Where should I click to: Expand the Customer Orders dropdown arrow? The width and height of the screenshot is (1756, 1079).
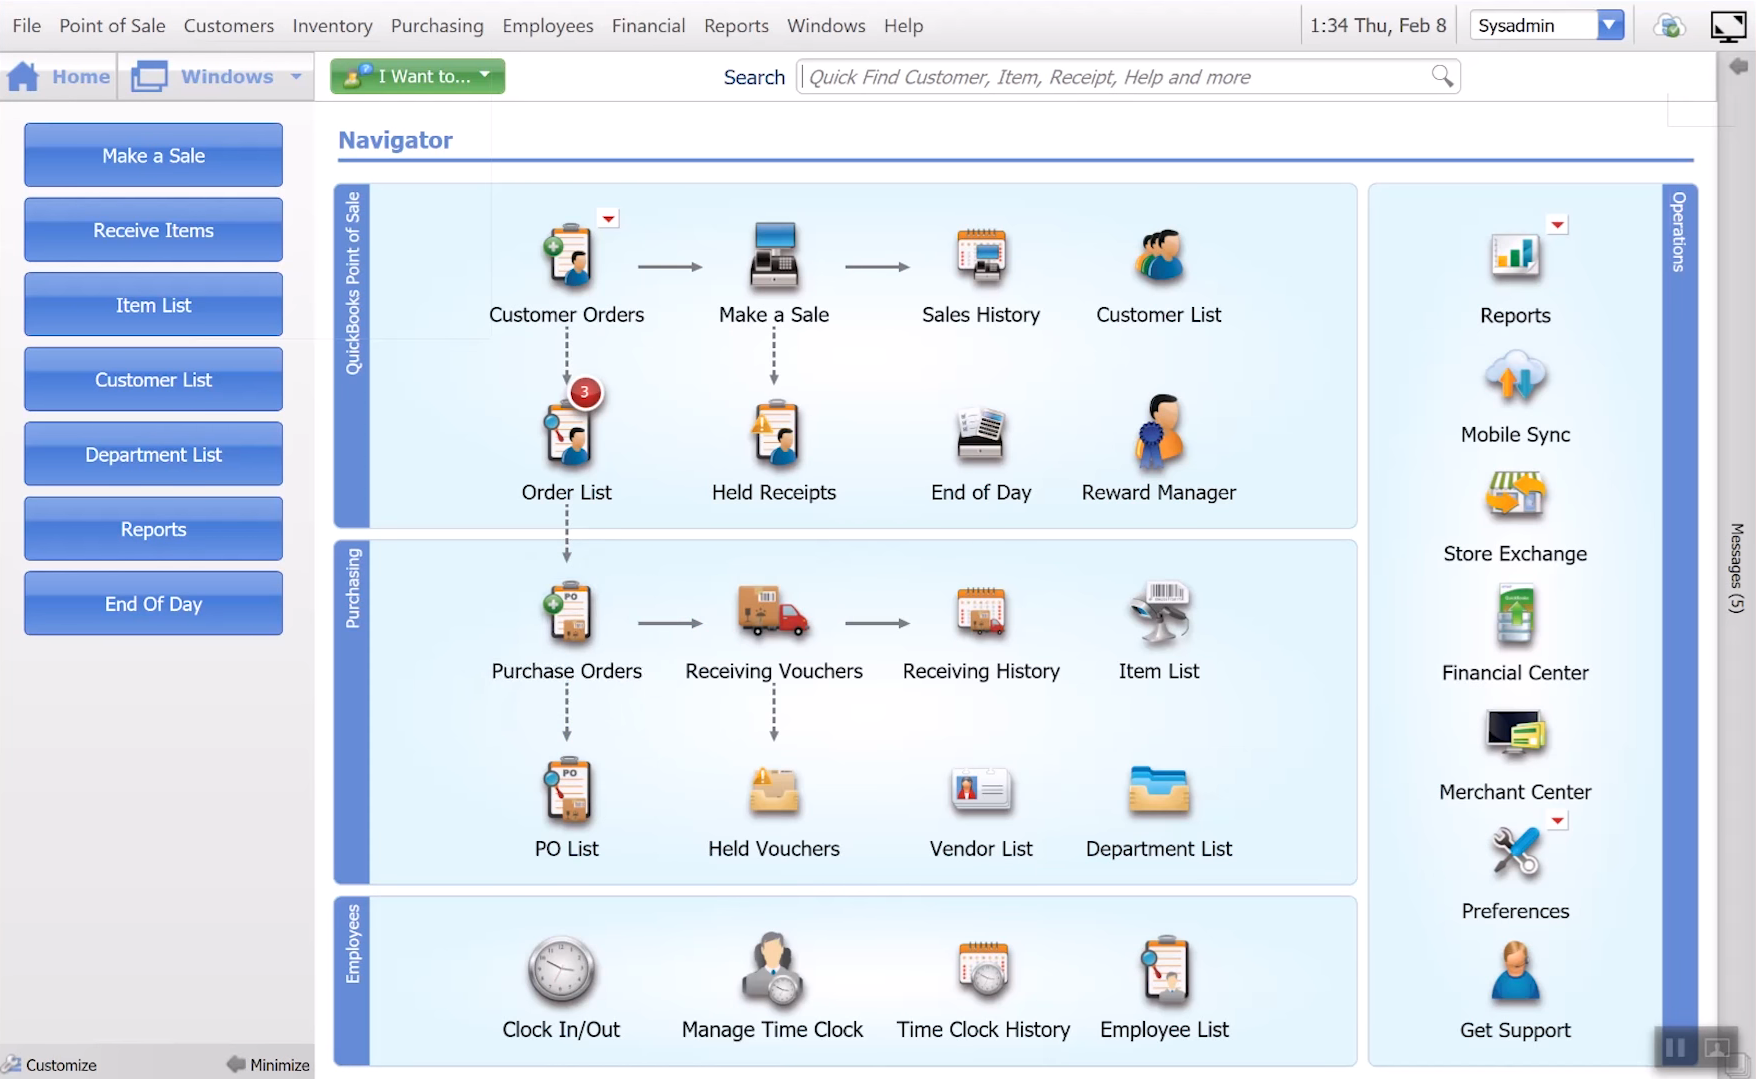pyautogui.click(x=608, y=218)
